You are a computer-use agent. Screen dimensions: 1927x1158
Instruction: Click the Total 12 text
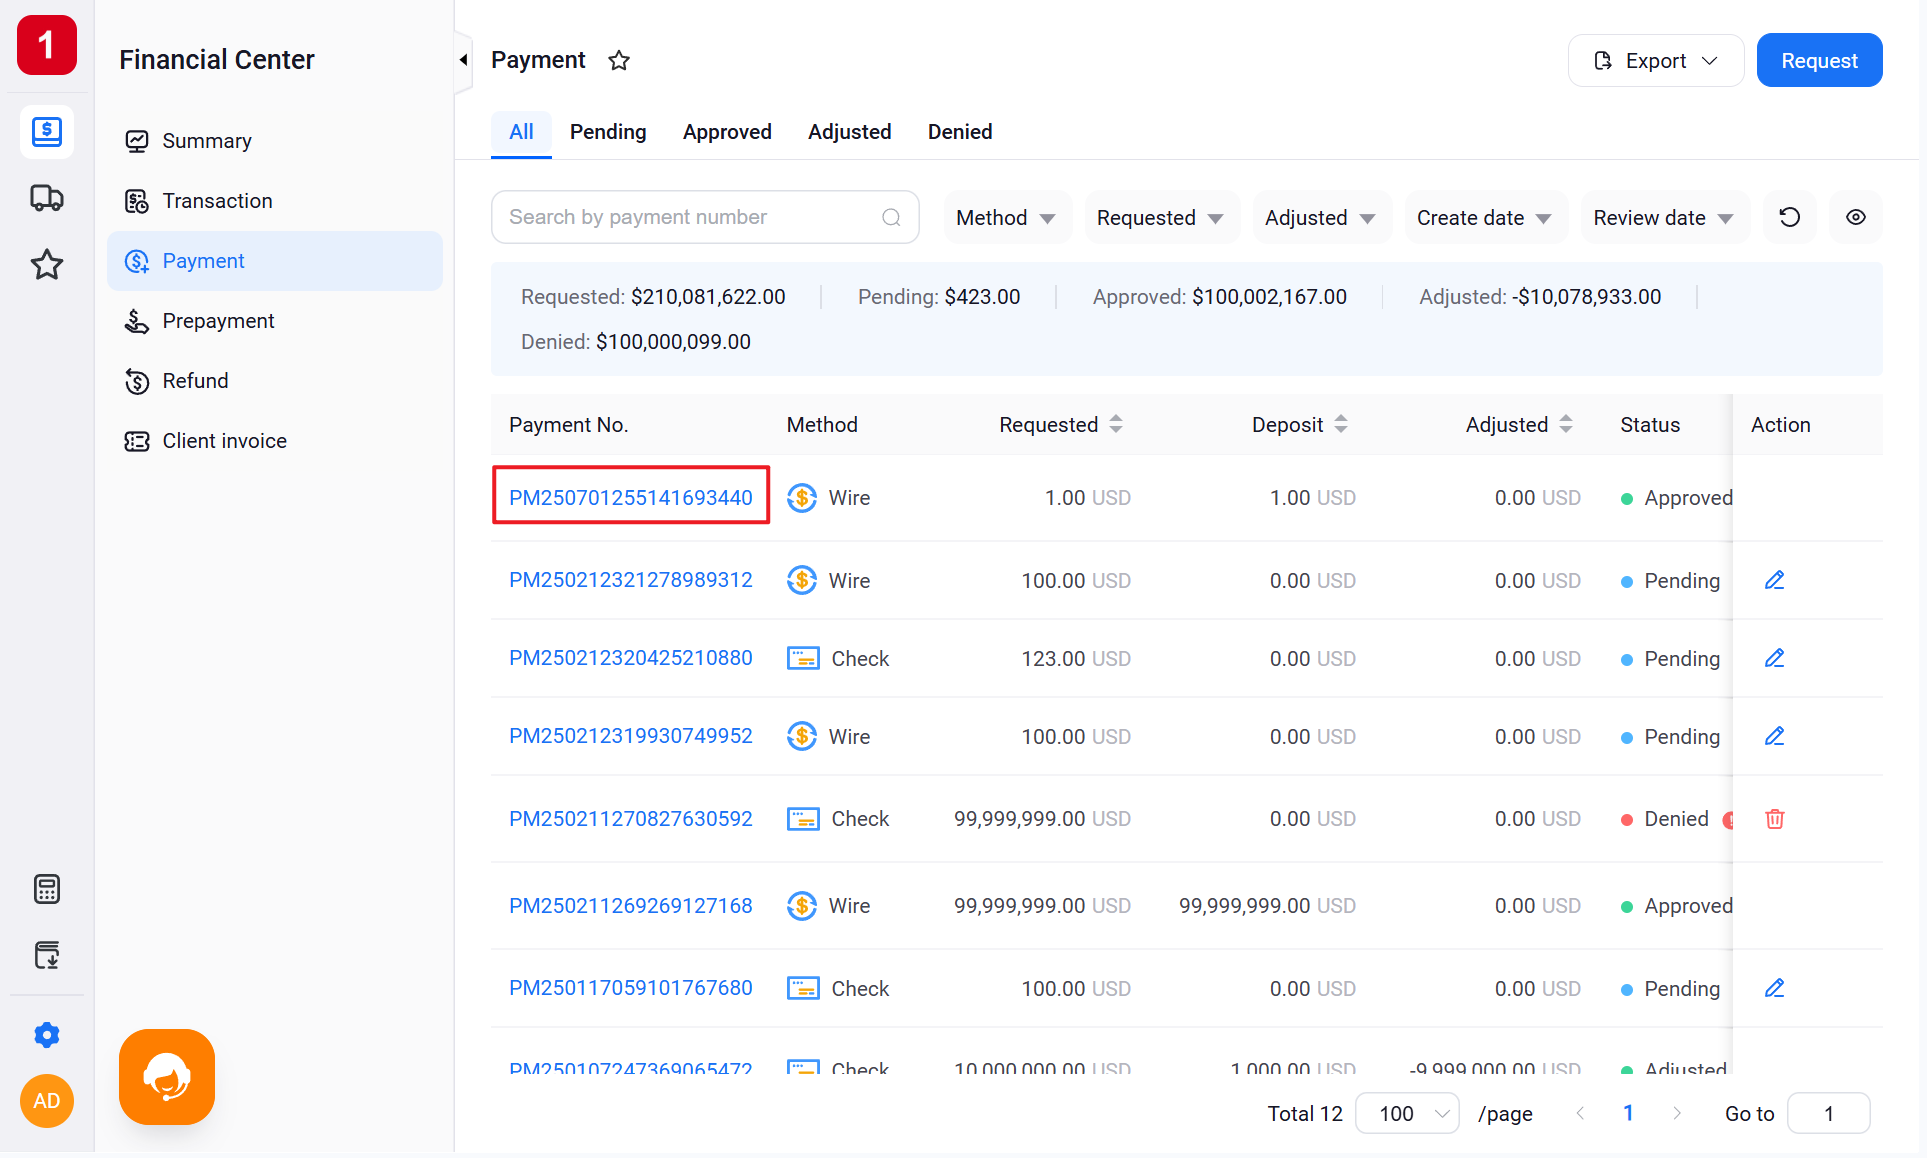1305,1114
